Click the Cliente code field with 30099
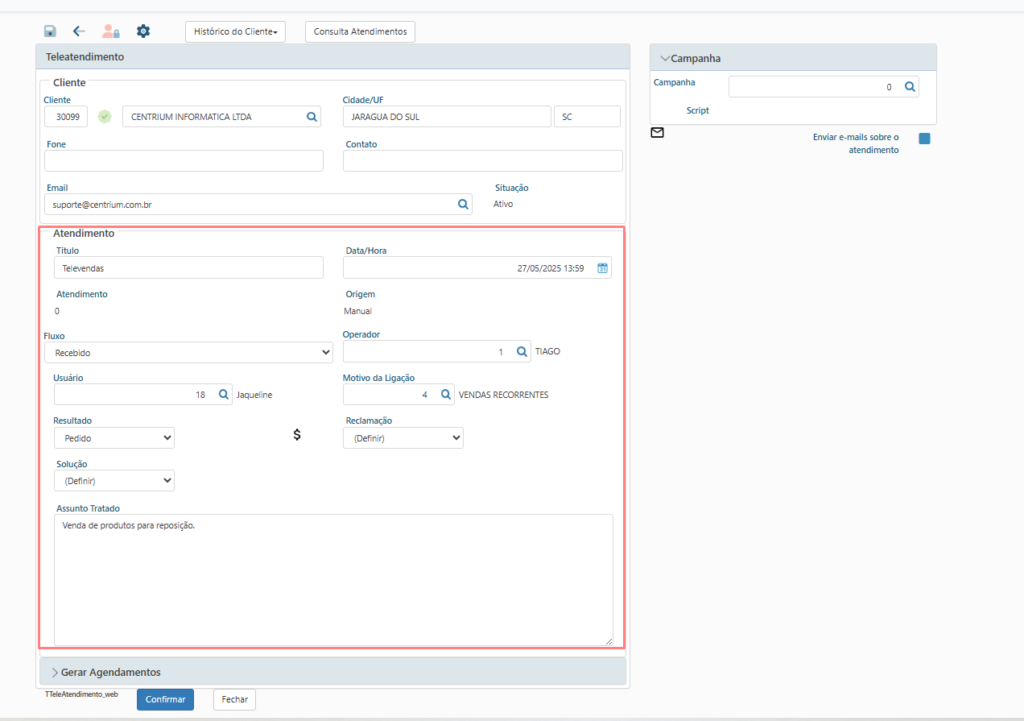This screenshot has height=721, width=1024. coord(66,117)
